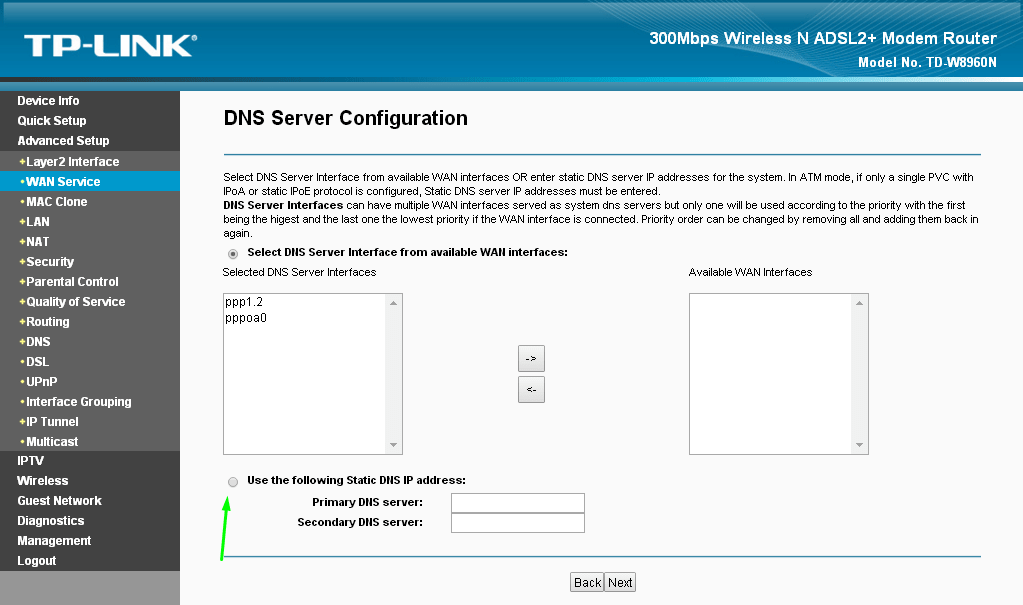Open the Device Info page
This screenshot has height=605, width=1023.
coord(48,101)
